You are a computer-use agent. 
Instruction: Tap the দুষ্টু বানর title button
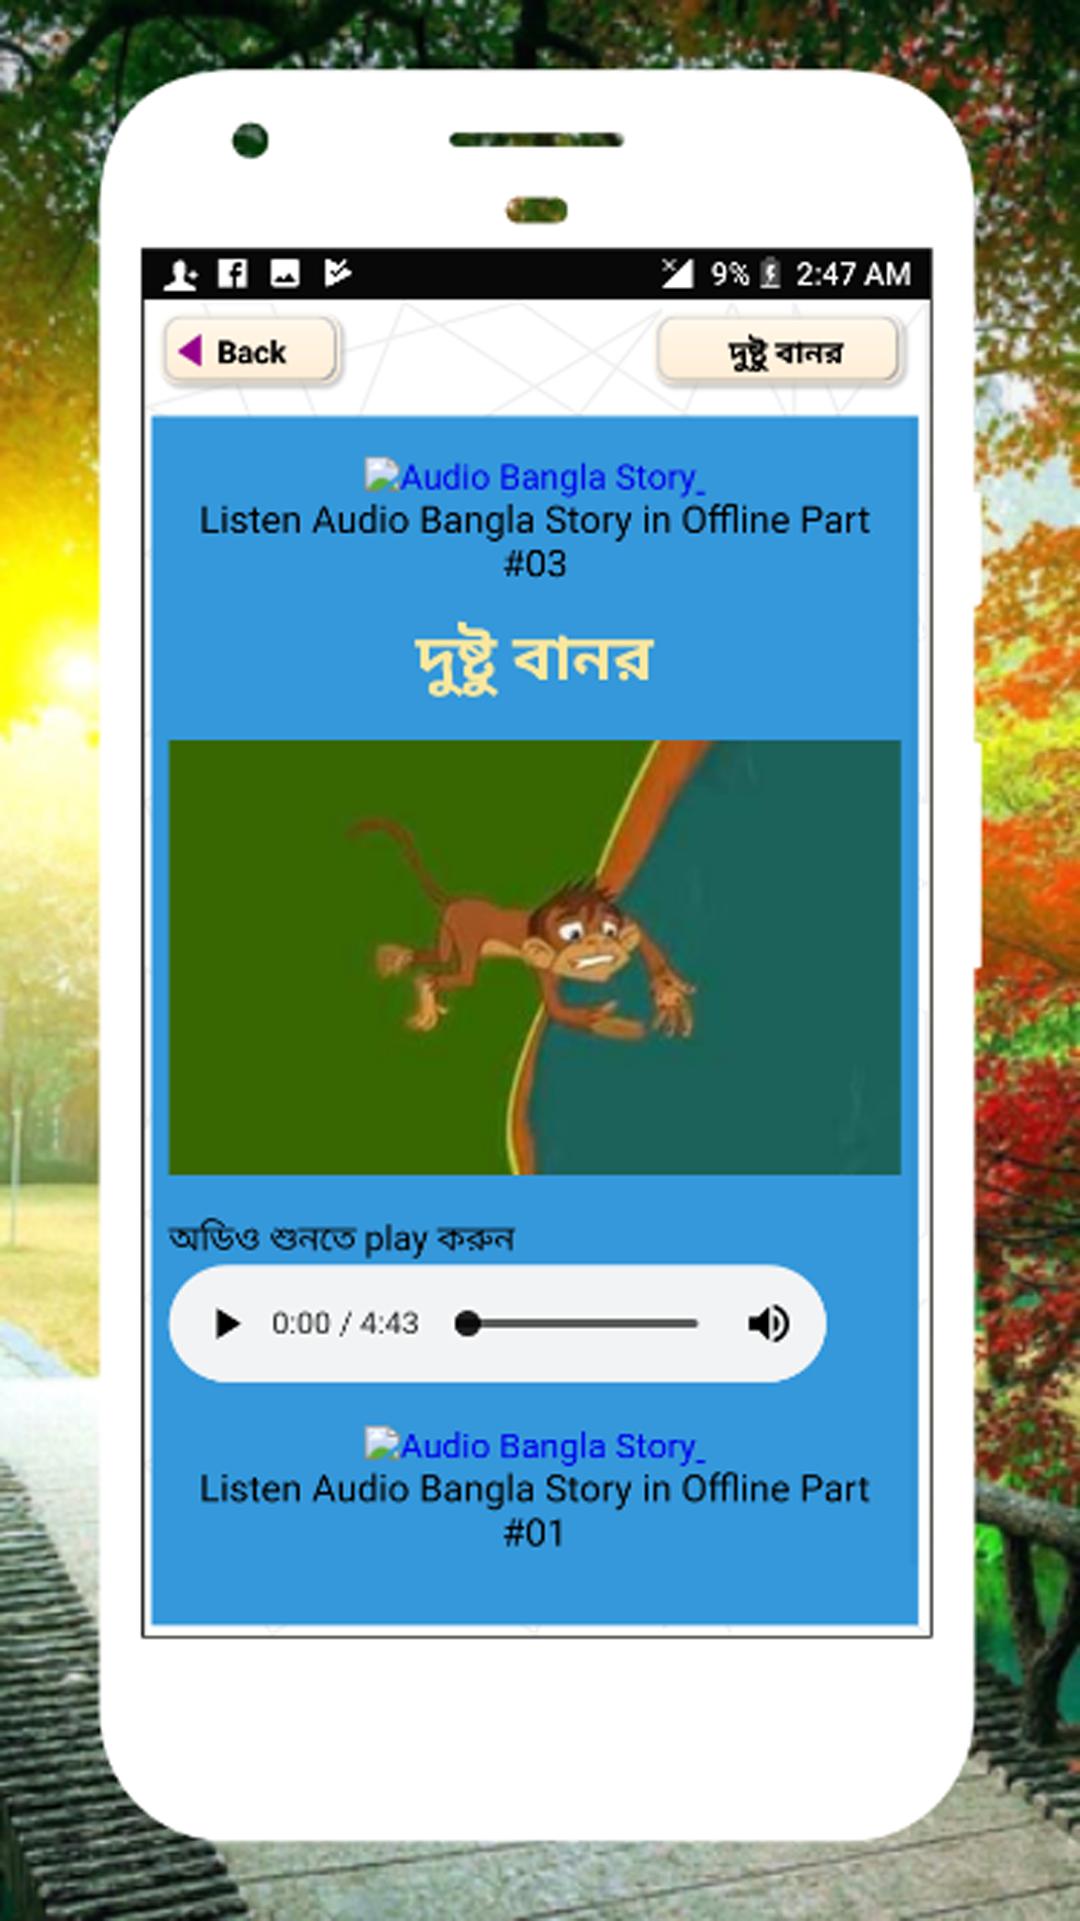pos(780,351)
